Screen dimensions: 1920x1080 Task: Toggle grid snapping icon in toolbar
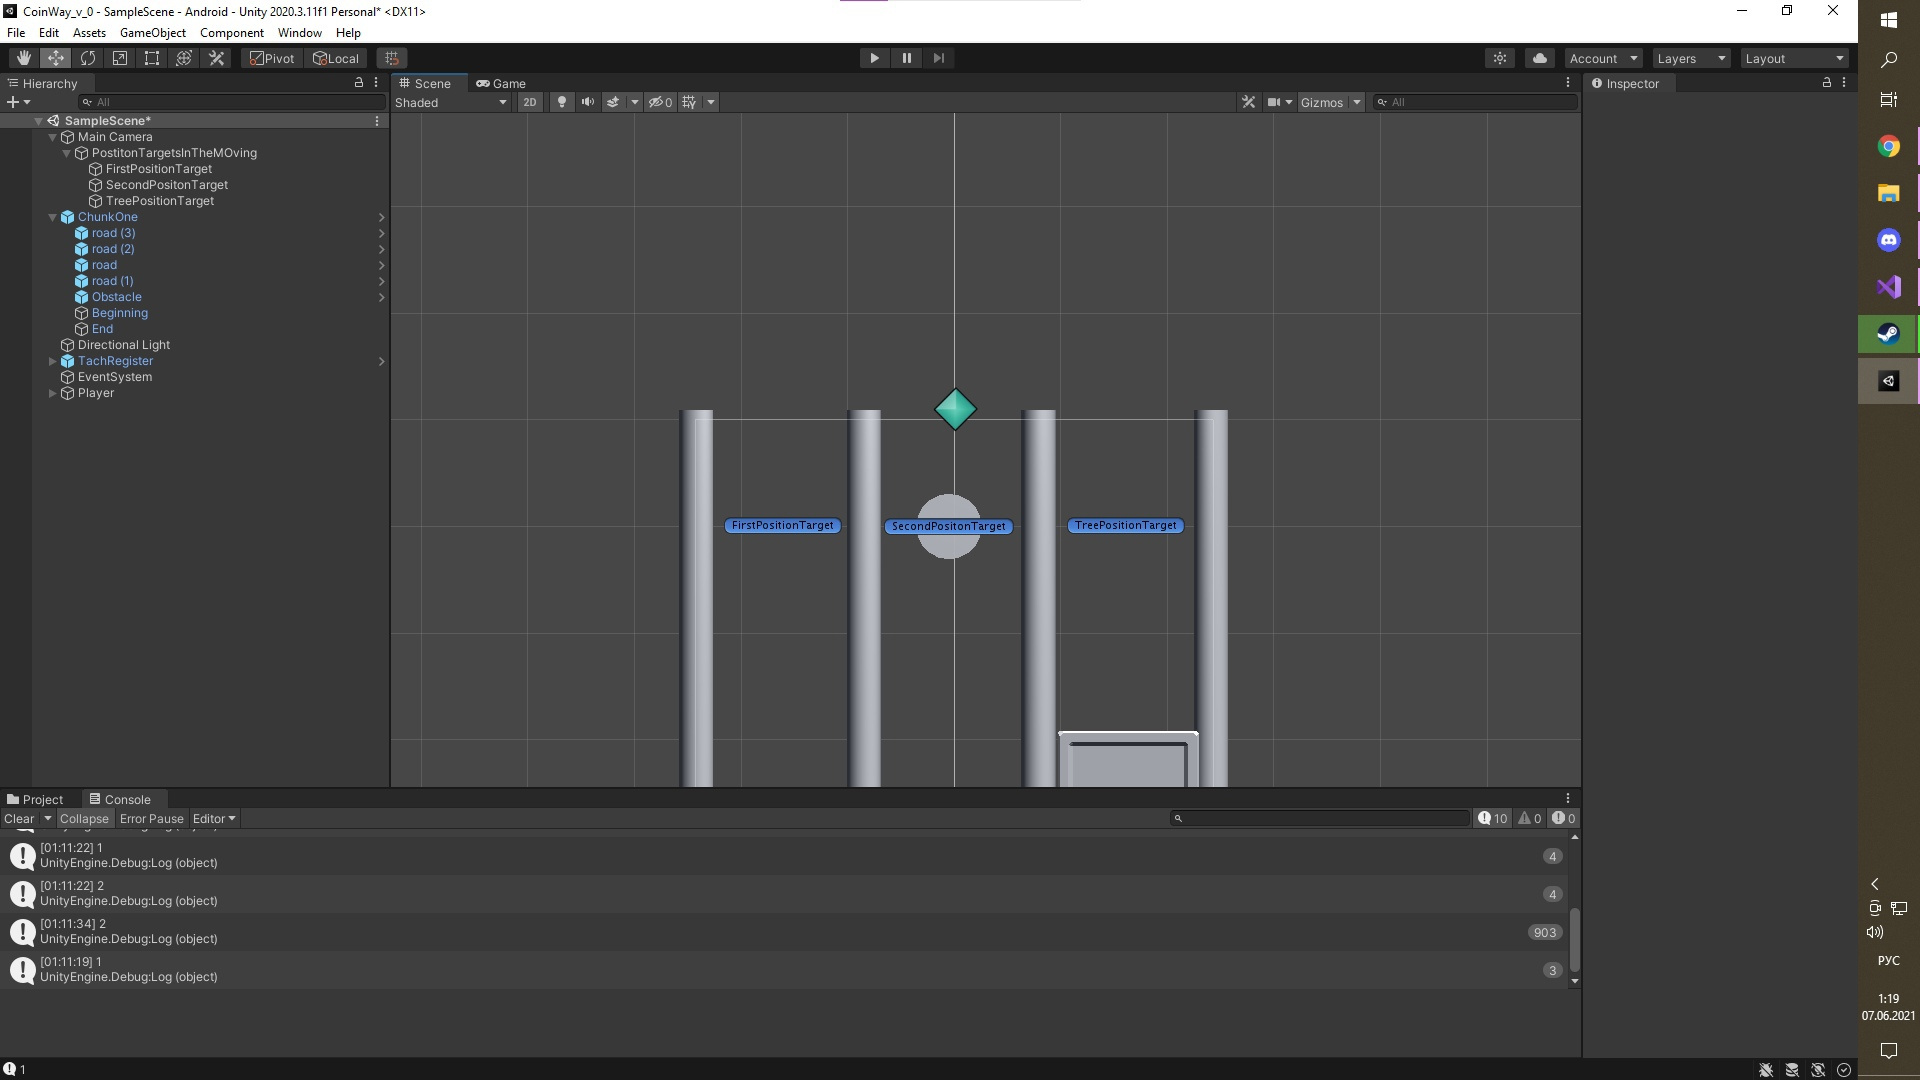pos(392,58)
